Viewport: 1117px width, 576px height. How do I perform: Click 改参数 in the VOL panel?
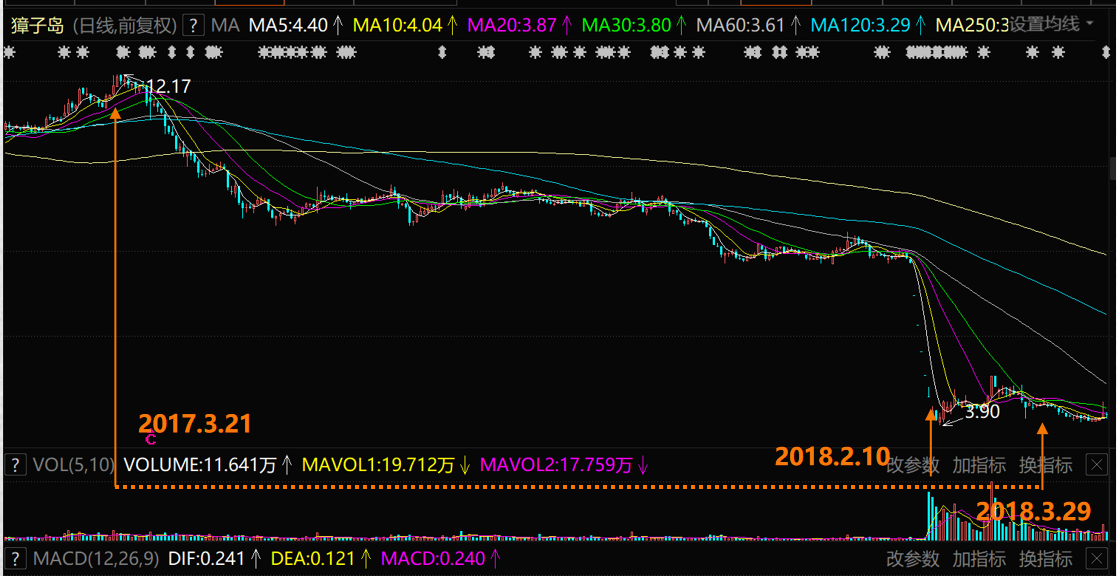pos(913,465)
